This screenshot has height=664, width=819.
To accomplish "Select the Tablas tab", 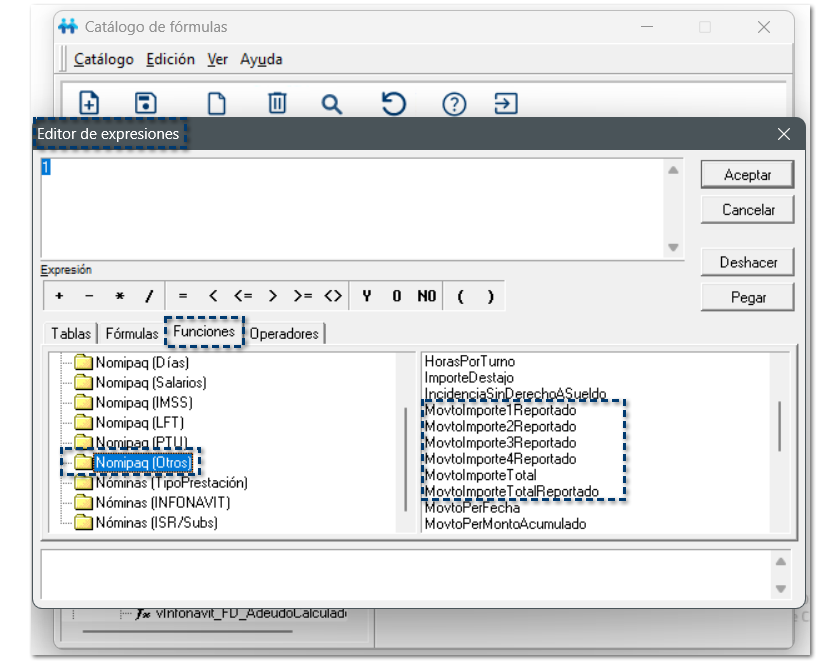I will [x=71, y=333].
